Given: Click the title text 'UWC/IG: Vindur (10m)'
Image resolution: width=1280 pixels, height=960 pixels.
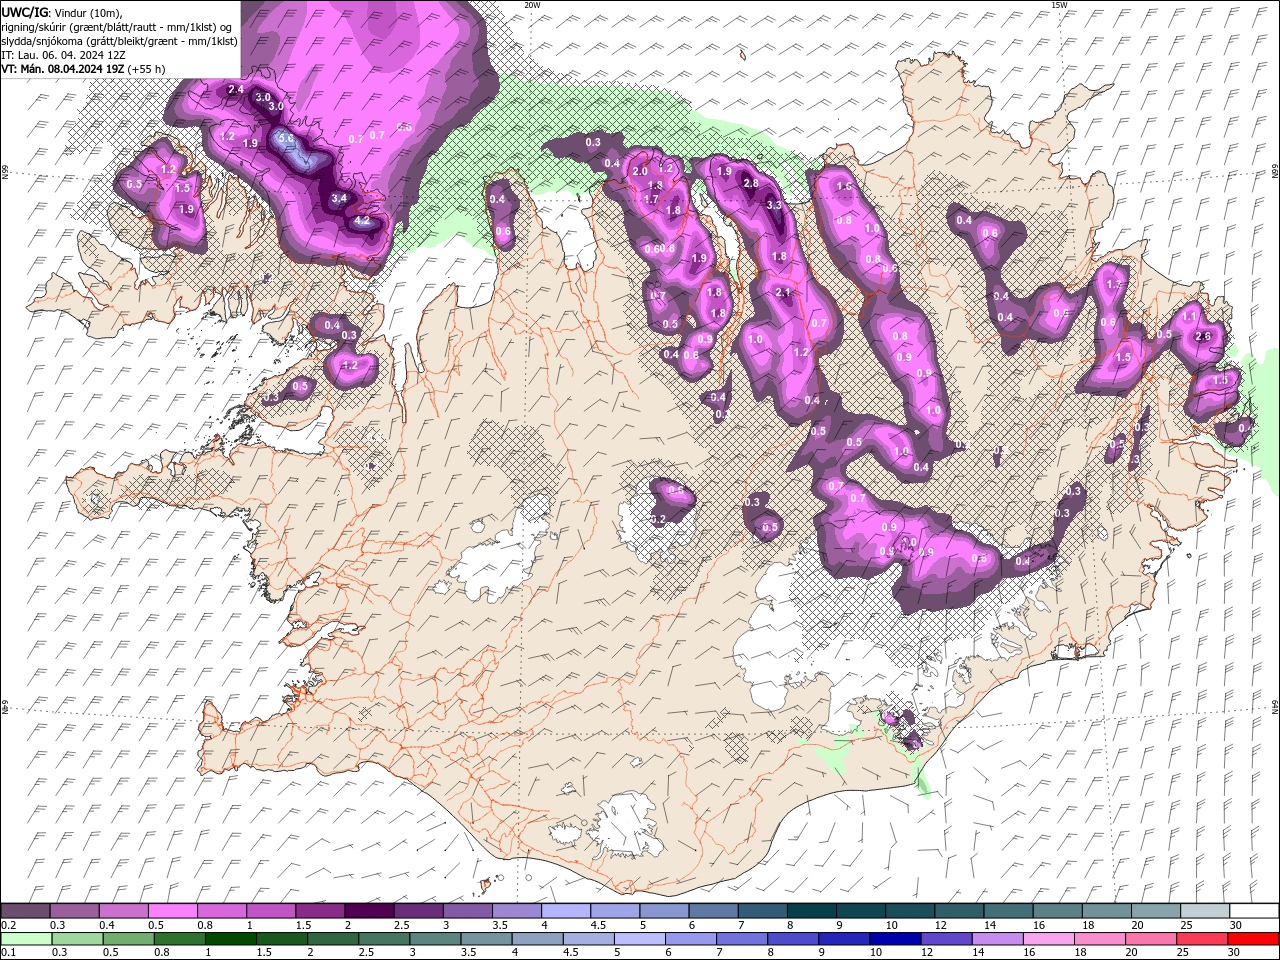Looking at the screenshot, I should (61, 12).
